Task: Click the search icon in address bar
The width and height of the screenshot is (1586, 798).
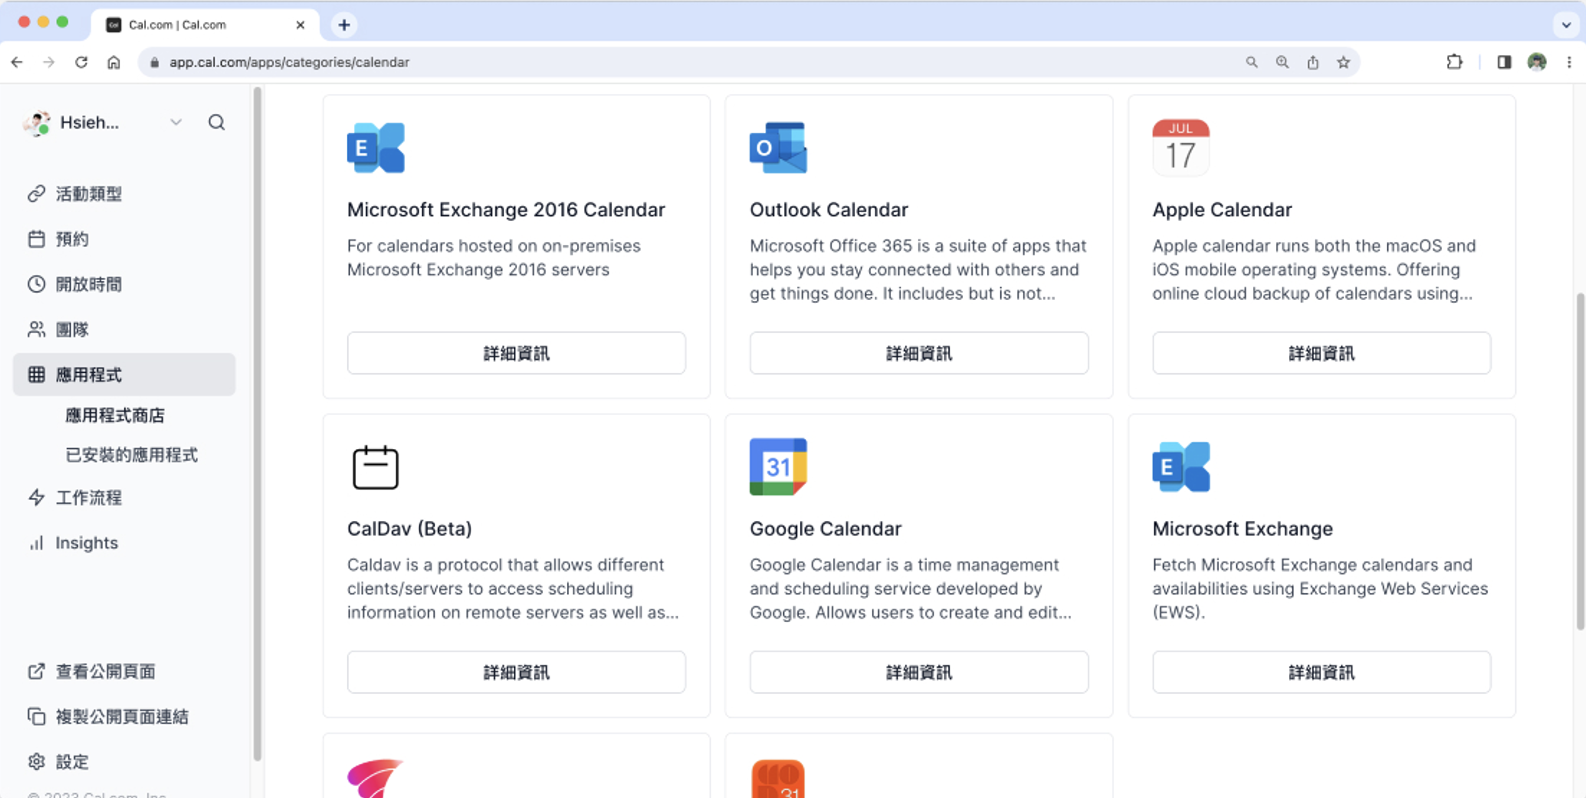Action: [1251, 62]
